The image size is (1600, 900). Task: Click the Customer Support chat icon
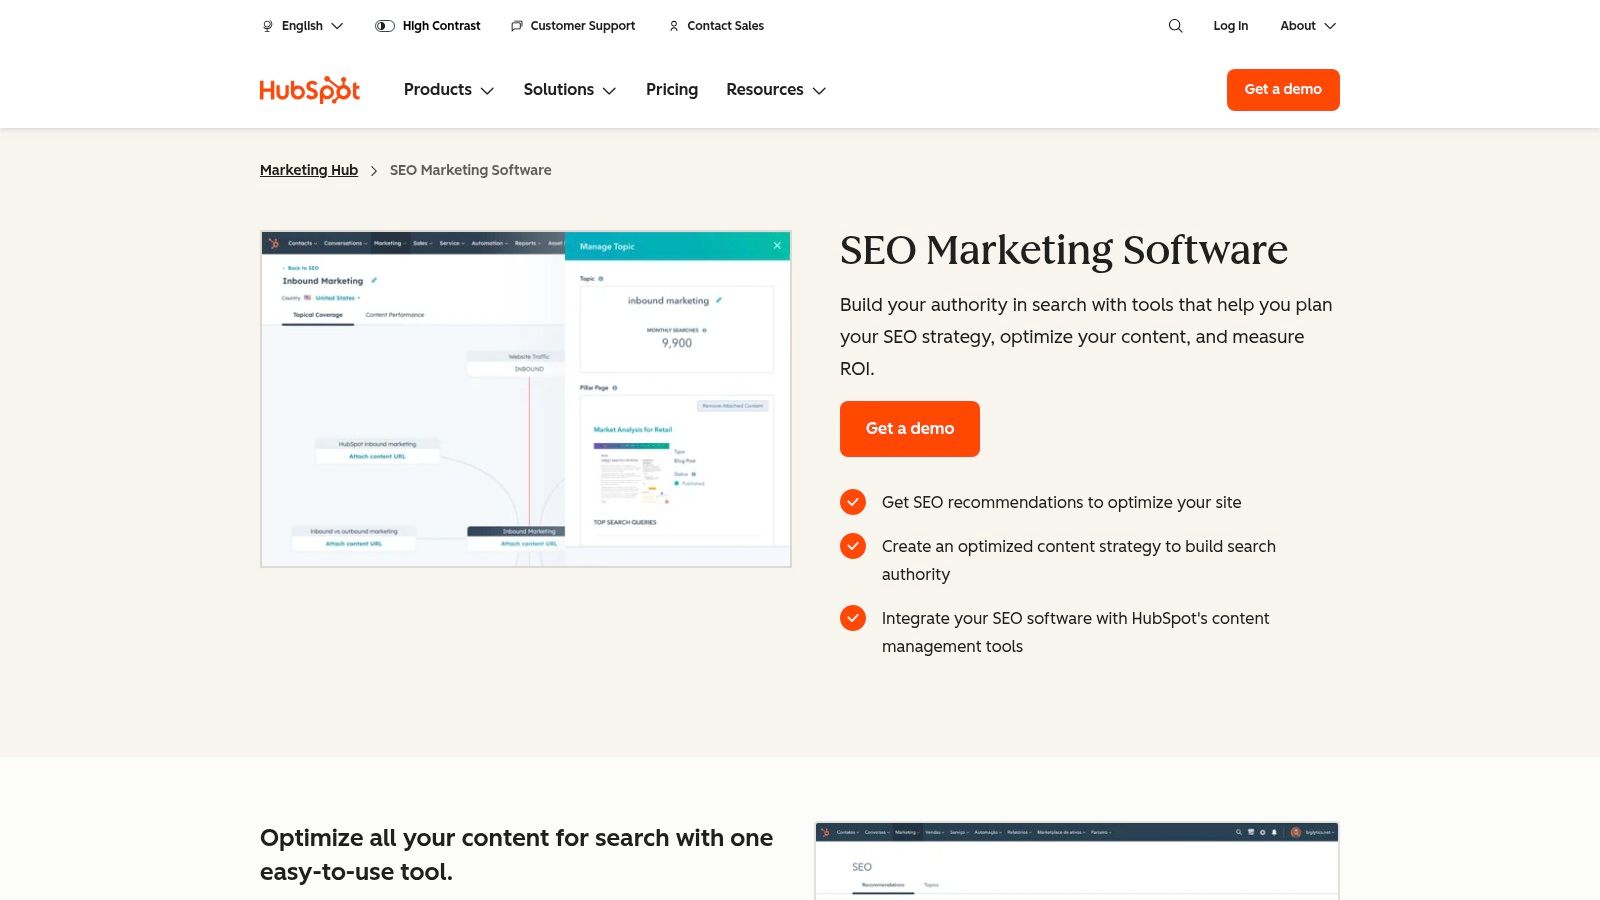[517, 26]
